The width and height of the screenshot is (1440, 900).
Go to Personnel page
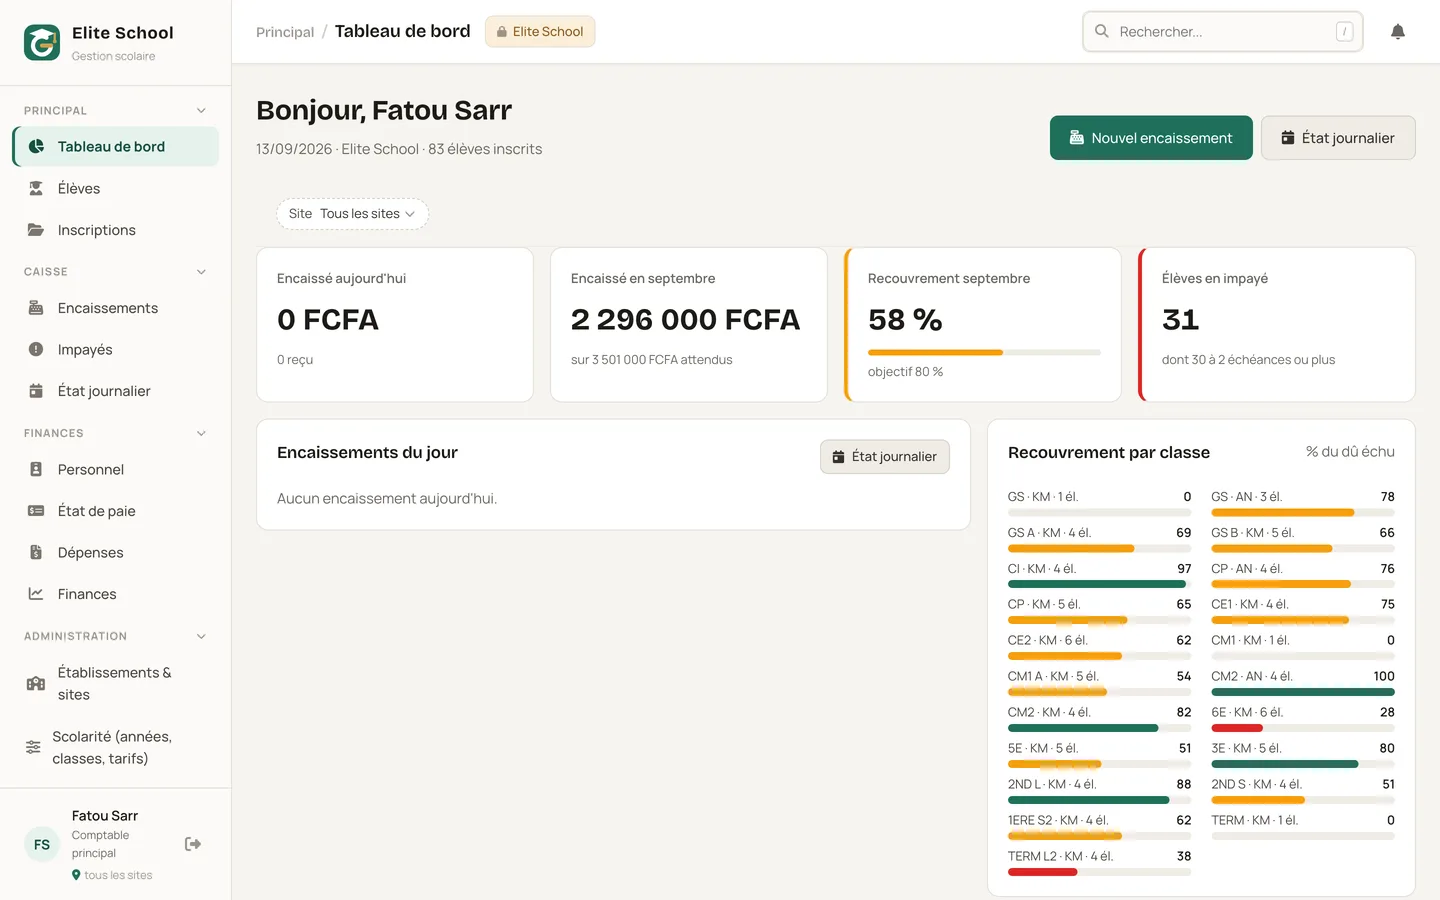(x=116, y=469)
